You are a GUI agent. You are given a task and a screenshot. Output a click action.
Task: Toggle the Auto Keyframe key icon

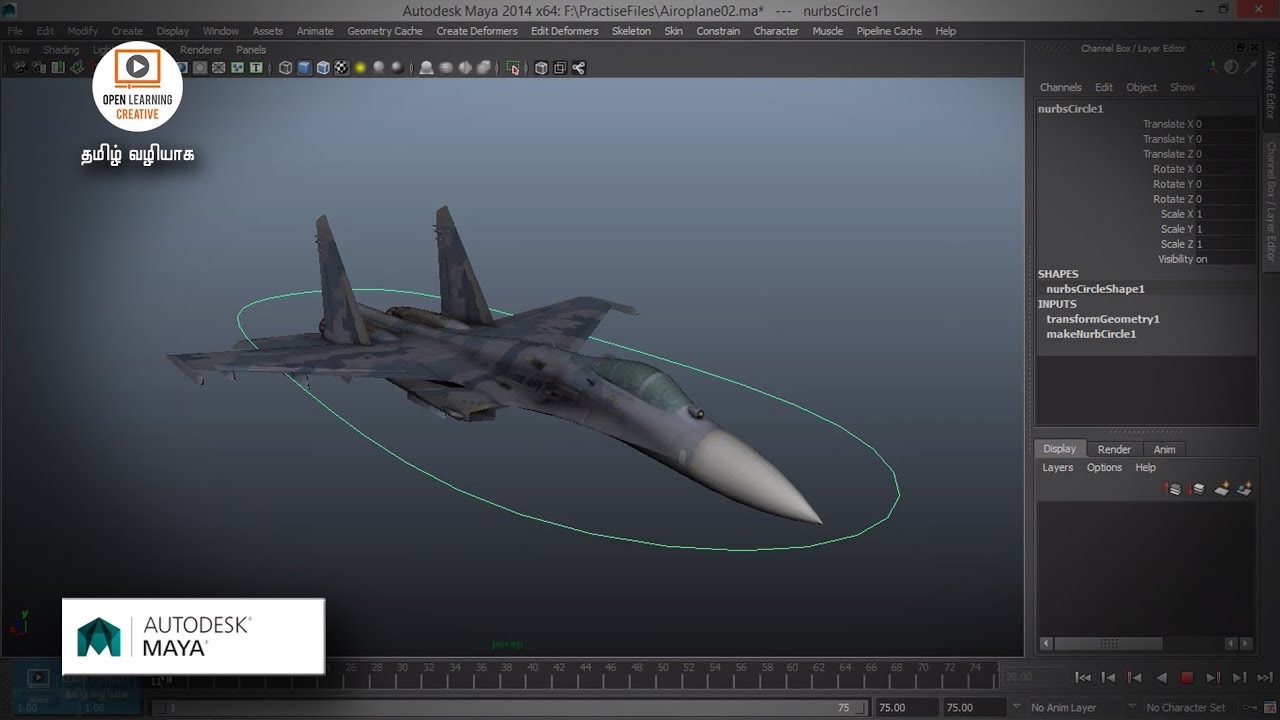[1250, 707]
